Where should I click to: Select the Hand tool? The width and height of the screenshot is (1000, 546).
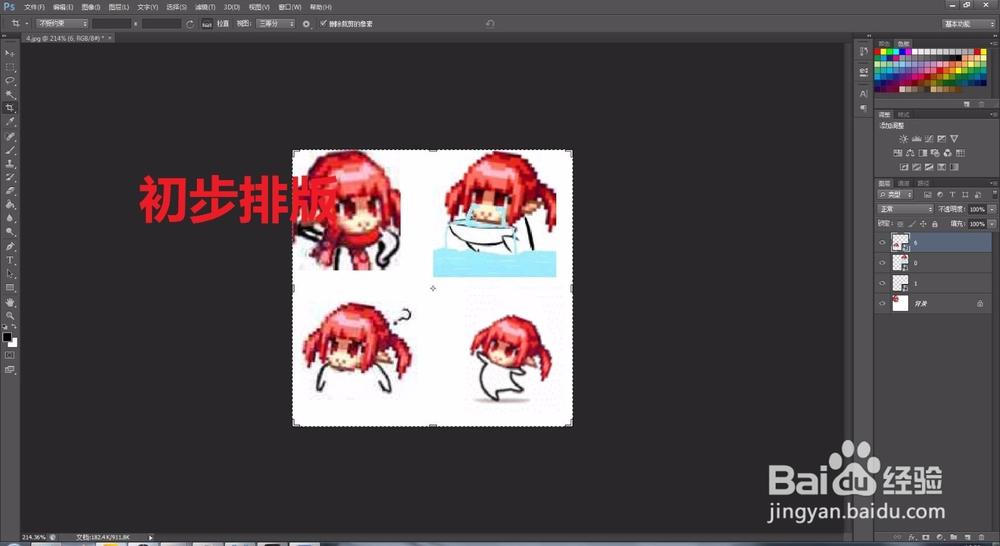[10, 302]
